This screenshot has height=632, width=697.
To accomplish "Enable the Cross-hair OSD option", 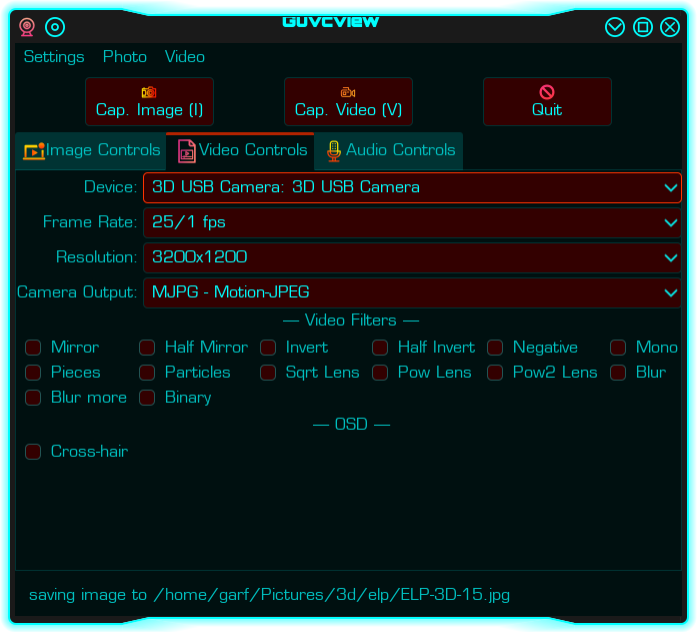I will 33,452.
